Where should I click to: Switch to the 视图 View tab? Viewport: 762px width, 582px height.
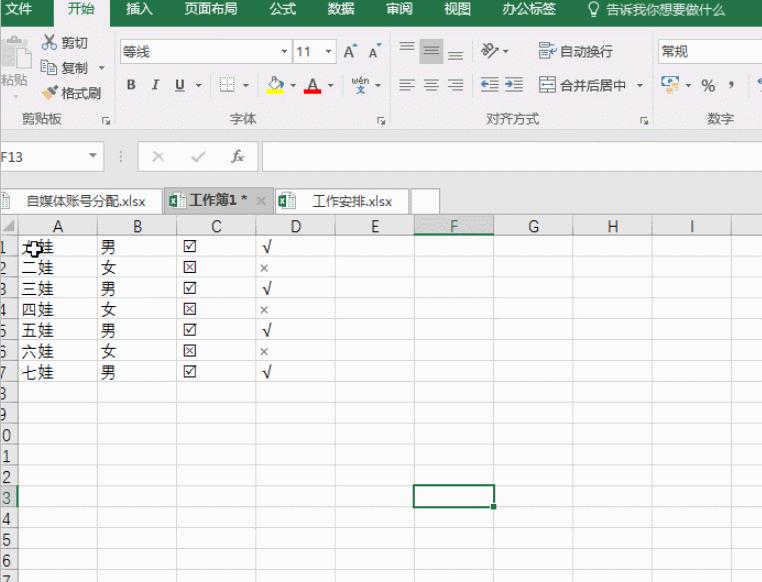point(457,9)
